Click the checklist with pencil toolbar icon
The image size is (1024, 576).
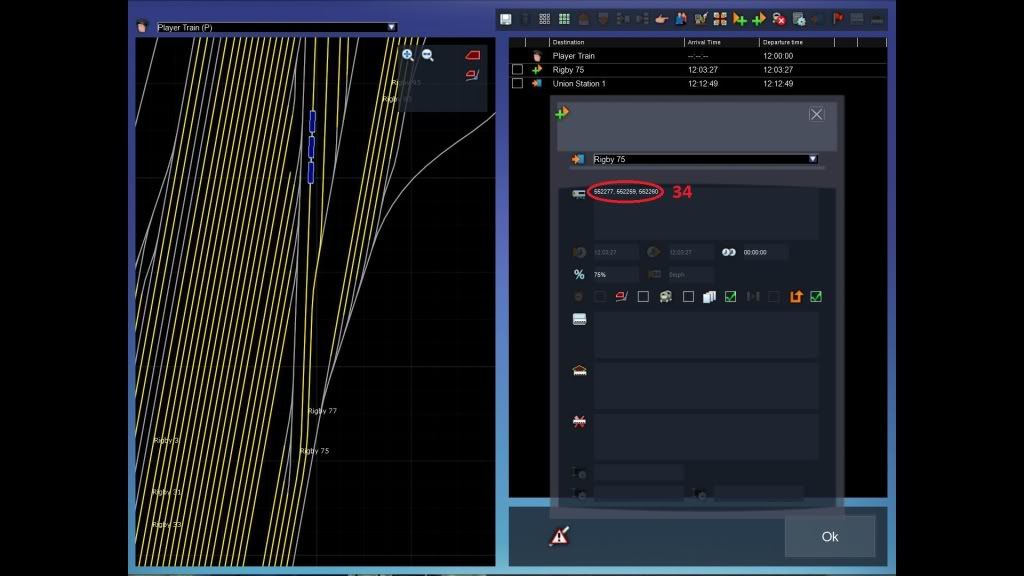[701, 19]
